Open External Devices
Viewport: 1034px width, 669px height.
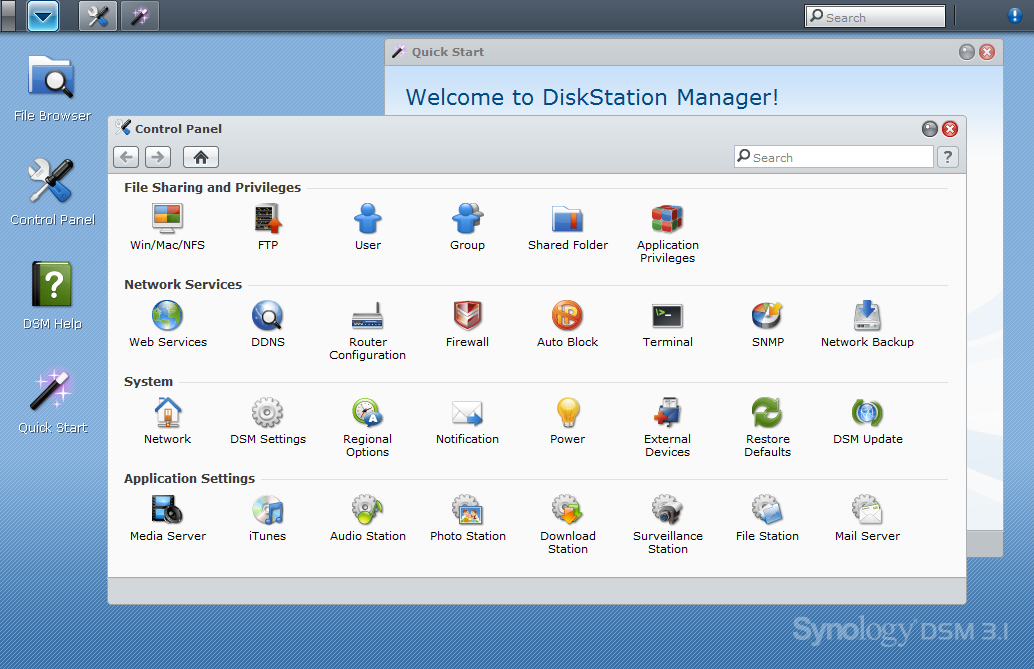pyautogui.click(x=667, y=428)
